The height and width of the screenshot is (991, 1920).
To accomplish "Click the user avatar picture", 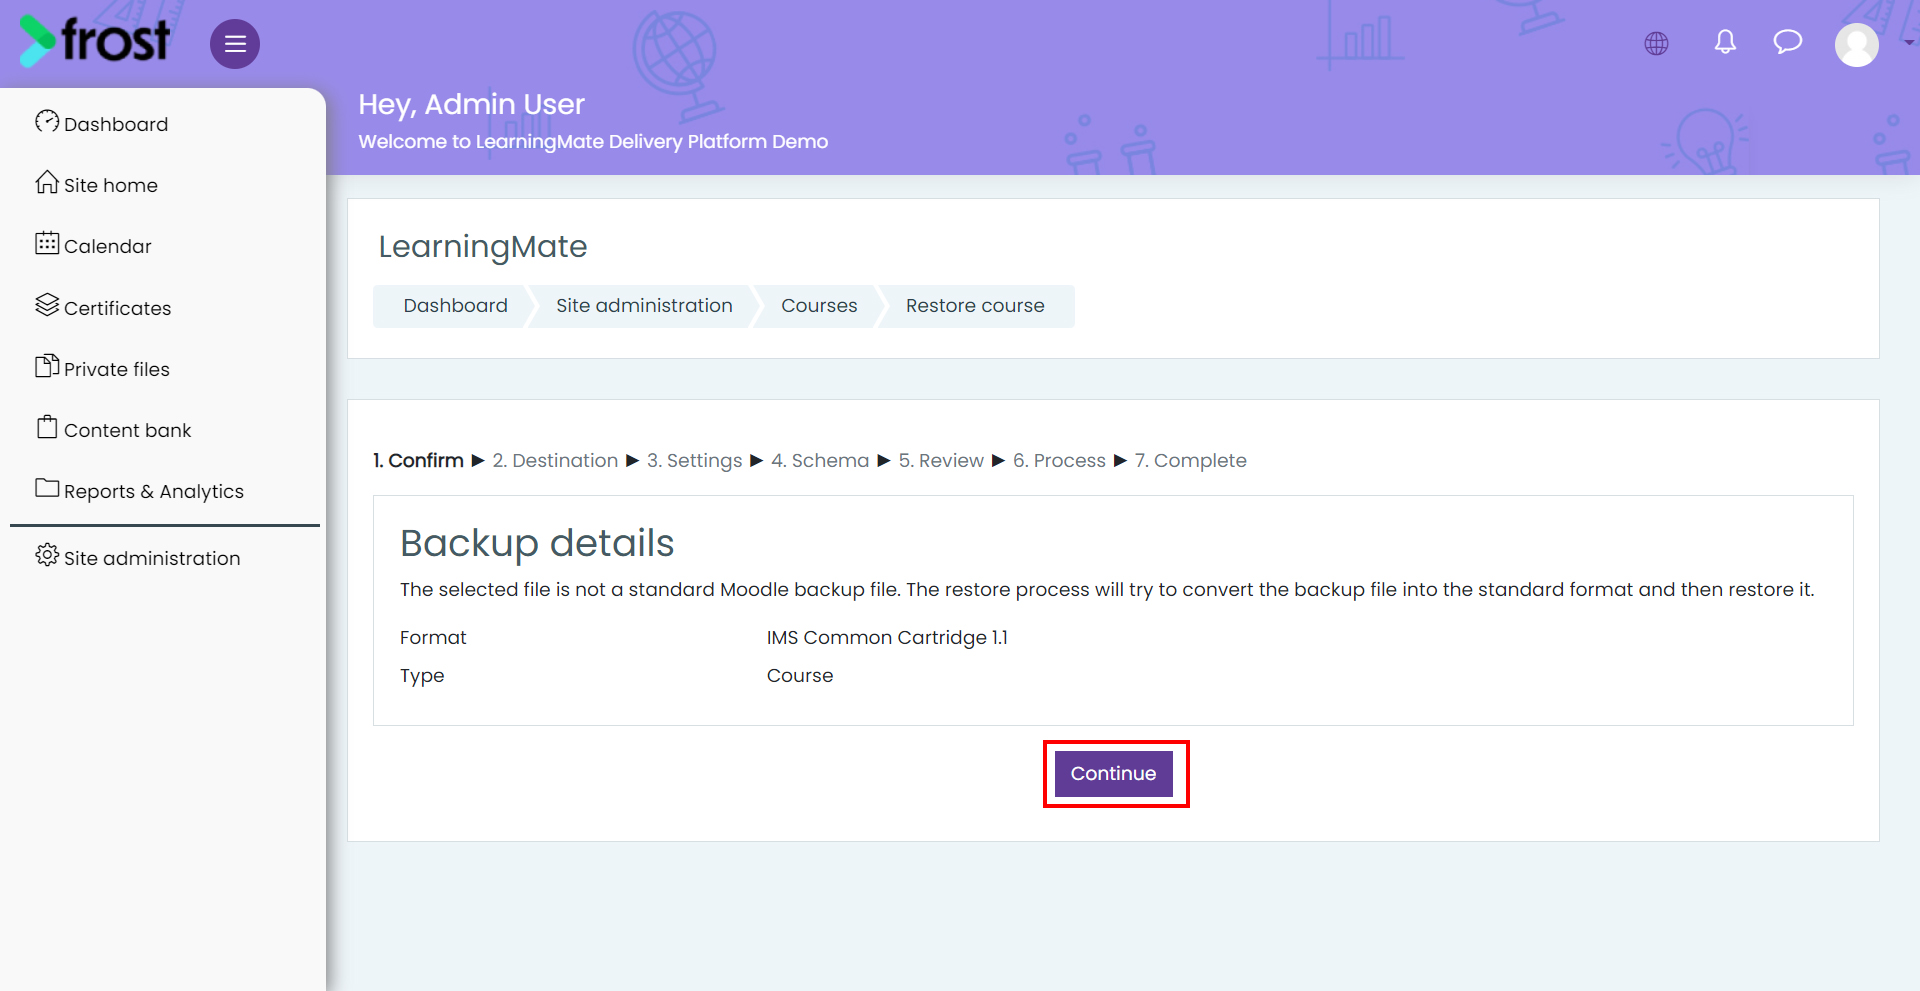I will pos(1857,44).
